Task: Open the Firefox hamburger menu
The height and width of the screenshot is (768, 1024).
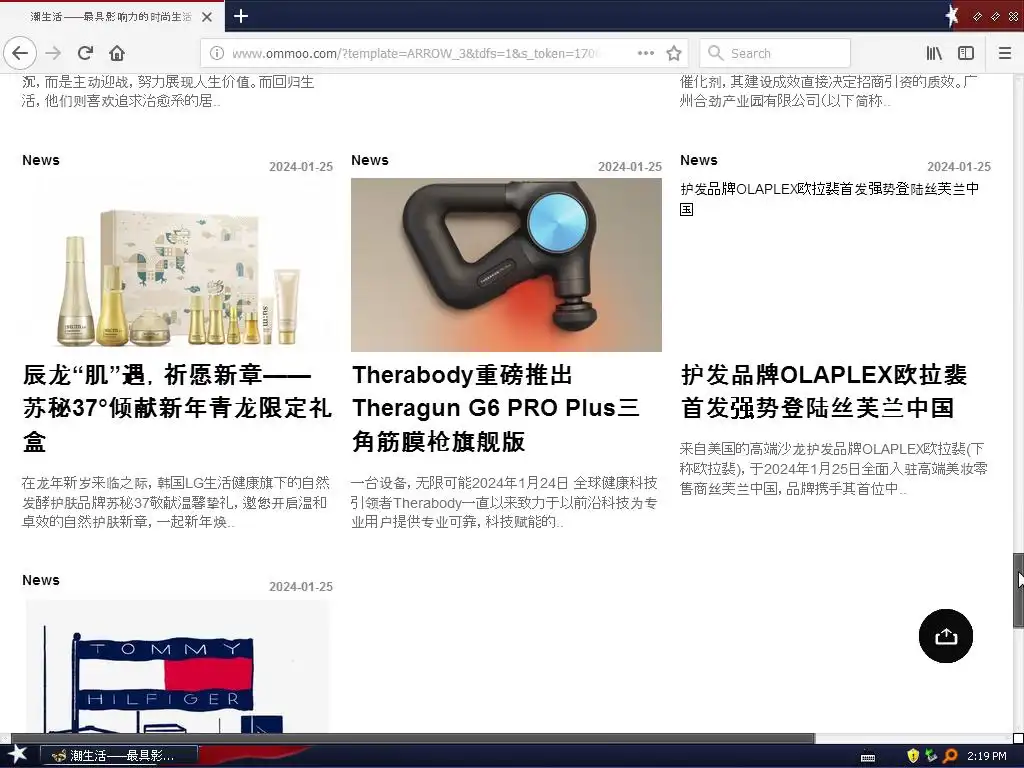Action: [1005, 53]
